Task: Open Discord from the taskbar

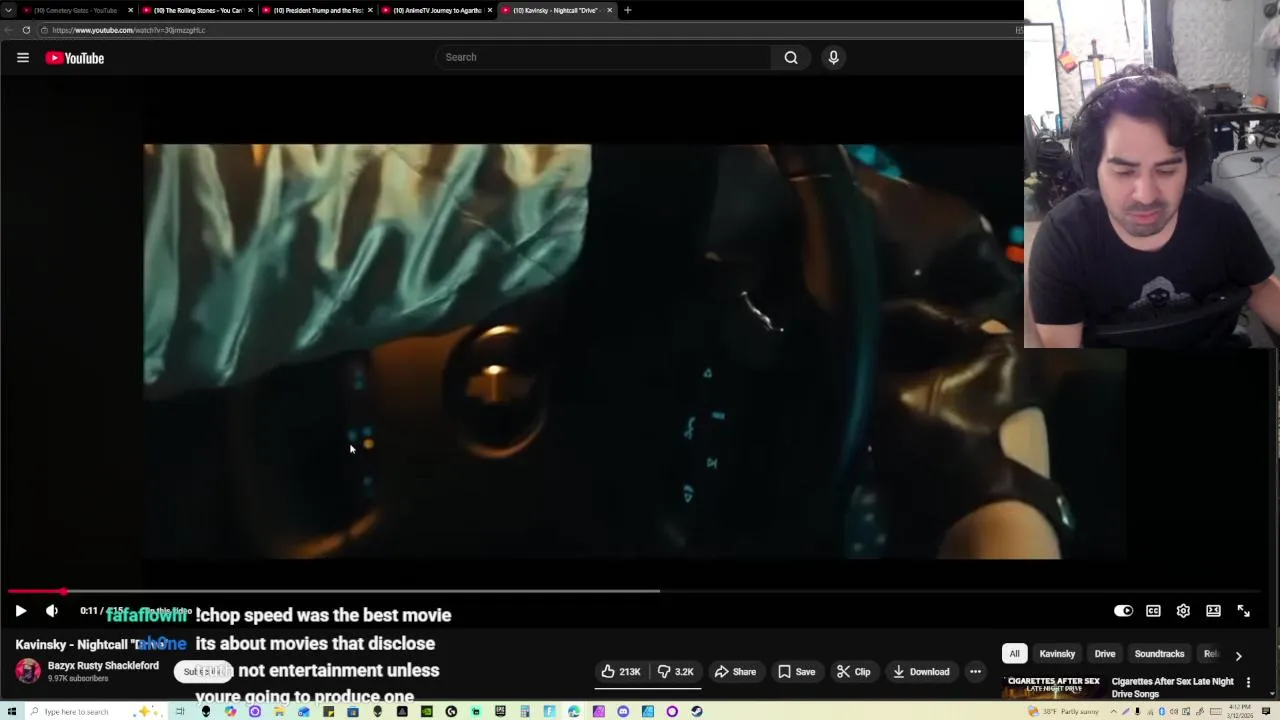Action: pyautogui.click(x=623, y=711)
